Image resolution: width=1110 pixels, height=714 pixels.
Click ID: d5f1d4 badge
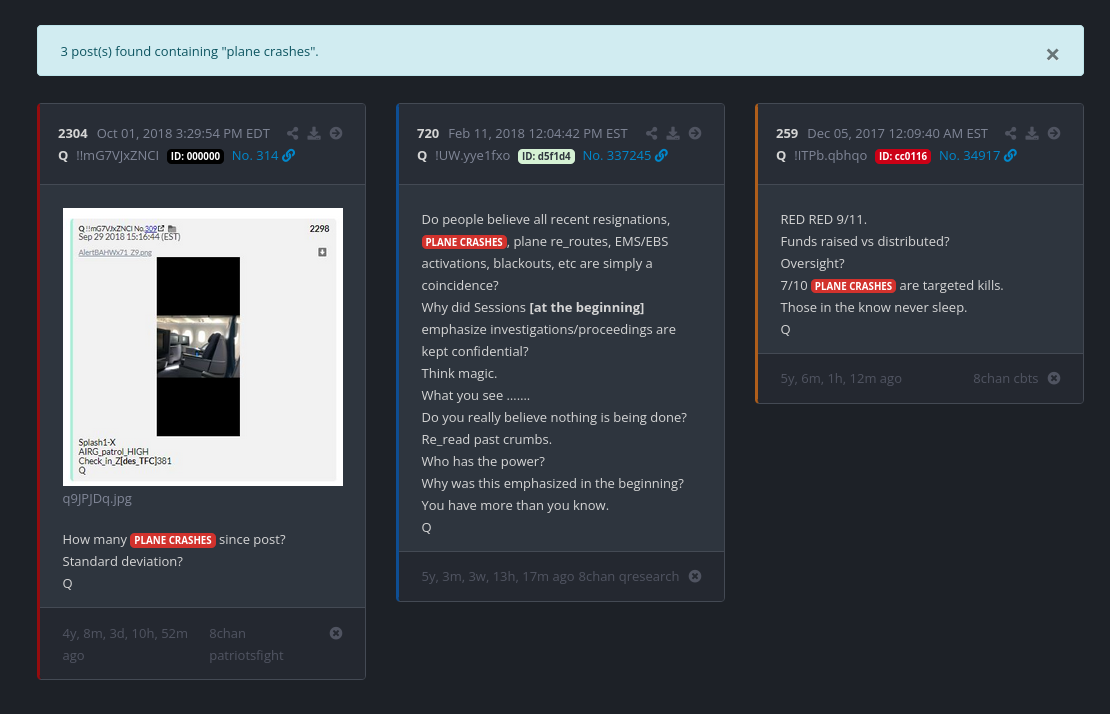(x=547, y=156)
